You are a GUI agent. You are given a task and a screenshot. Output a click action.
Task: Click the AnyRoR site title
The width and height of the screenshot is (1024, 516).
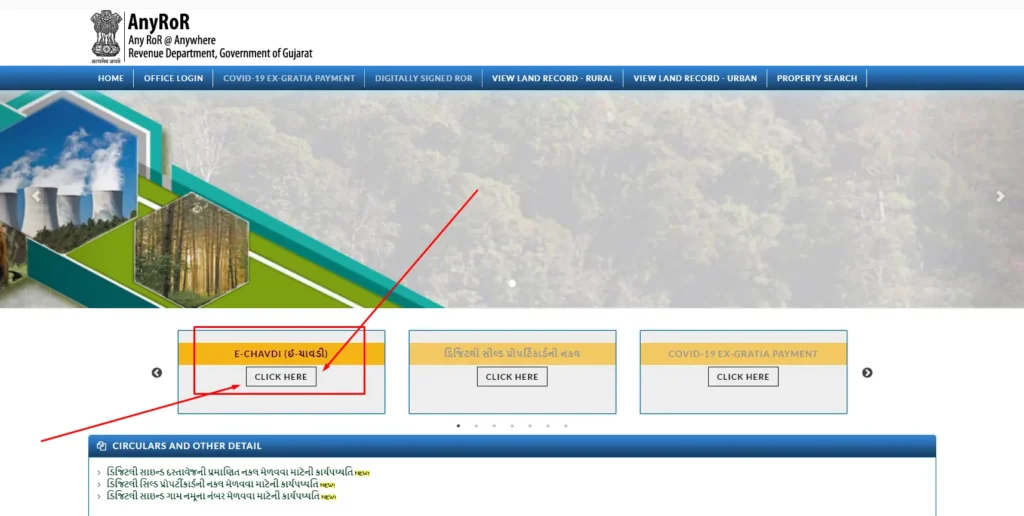[159, 22]
